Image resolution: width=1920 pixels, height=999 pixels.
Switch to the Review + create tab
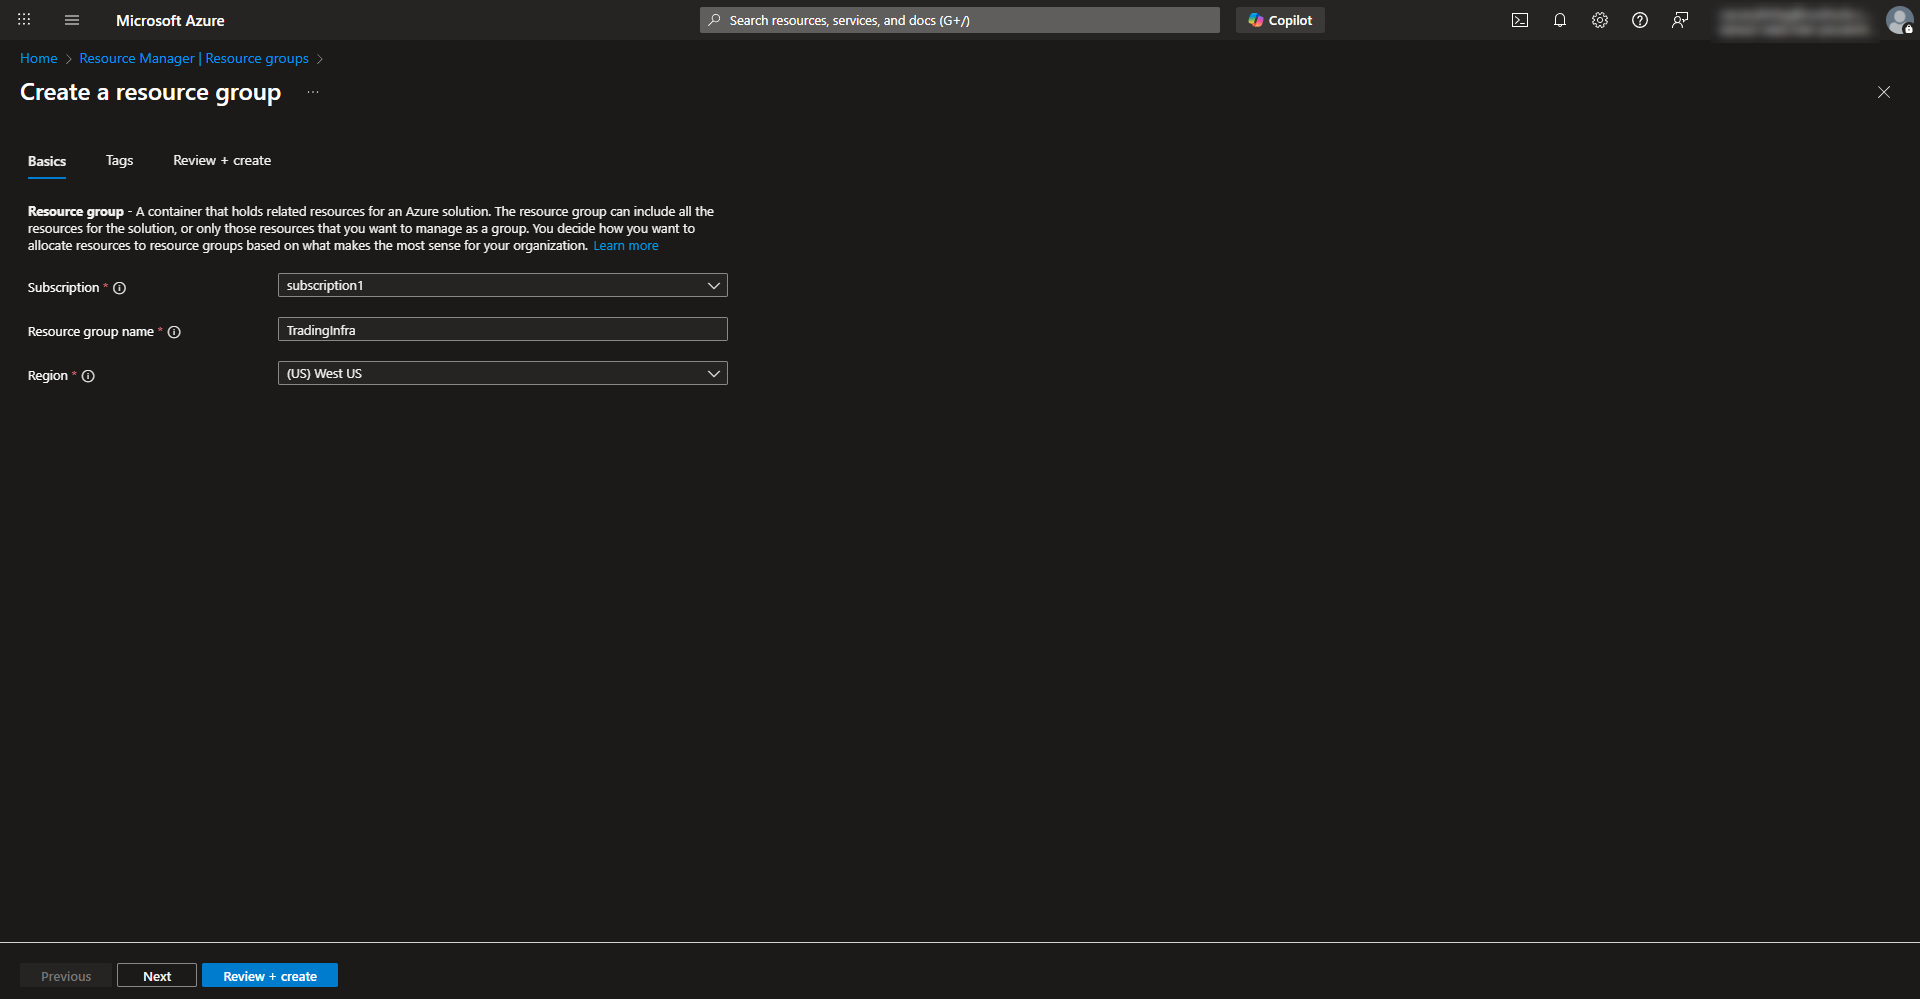click(222, 161)
